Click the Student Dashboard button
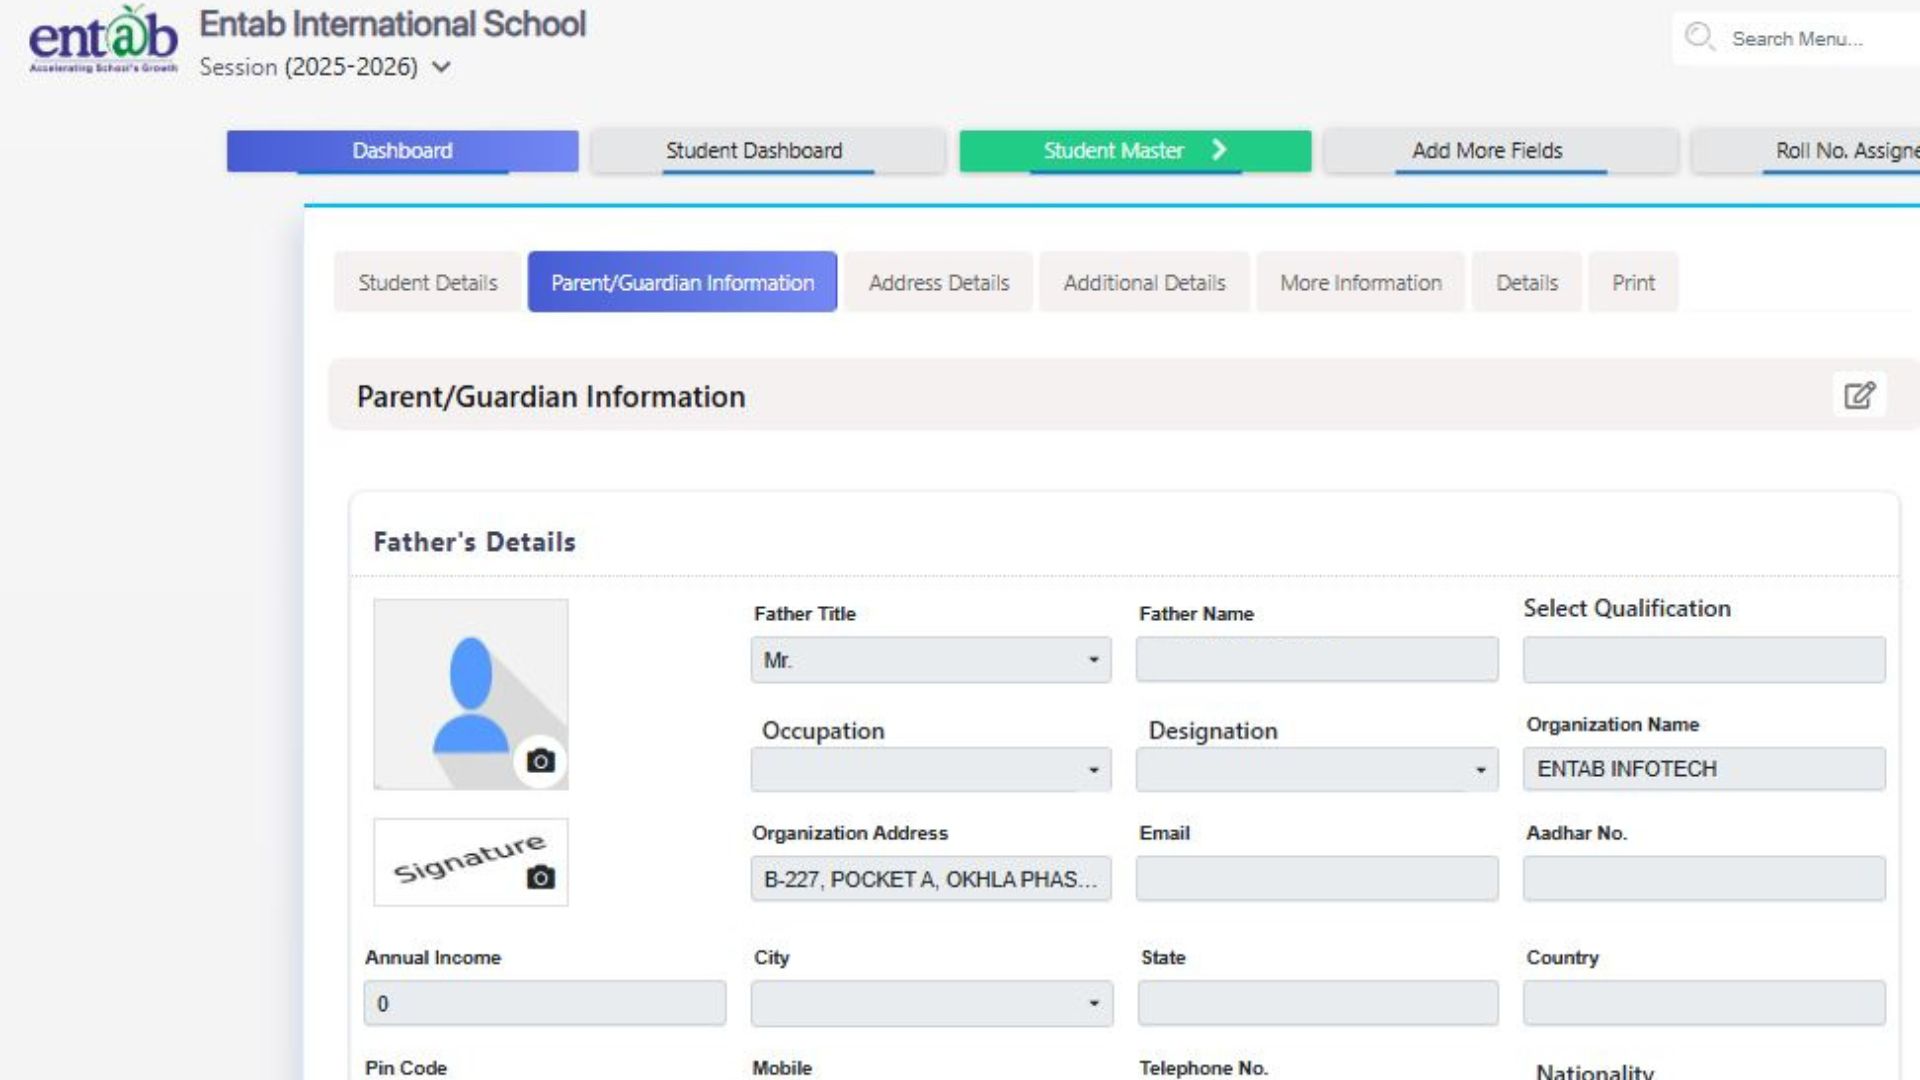 754,151
